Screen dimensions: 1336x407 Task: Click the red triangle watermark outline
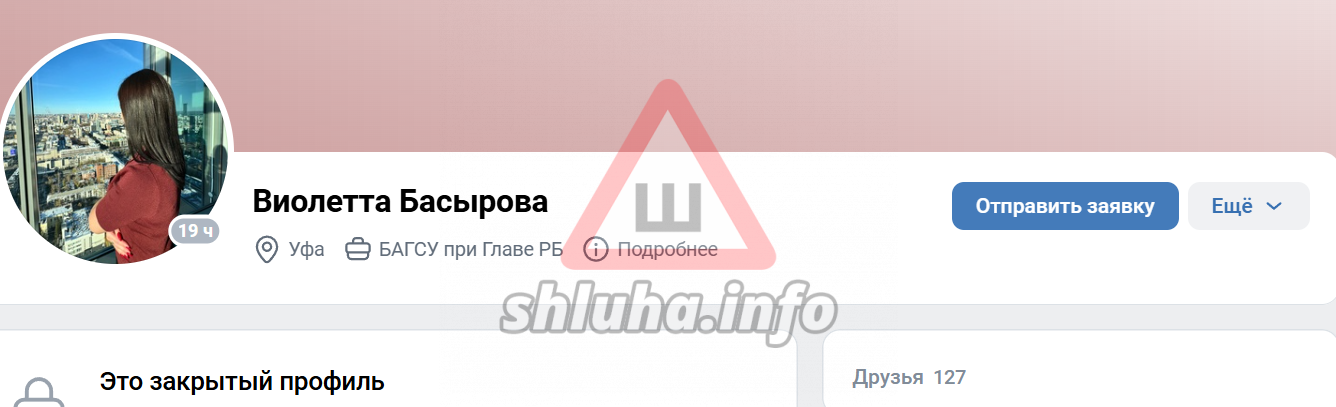(667, 176)
